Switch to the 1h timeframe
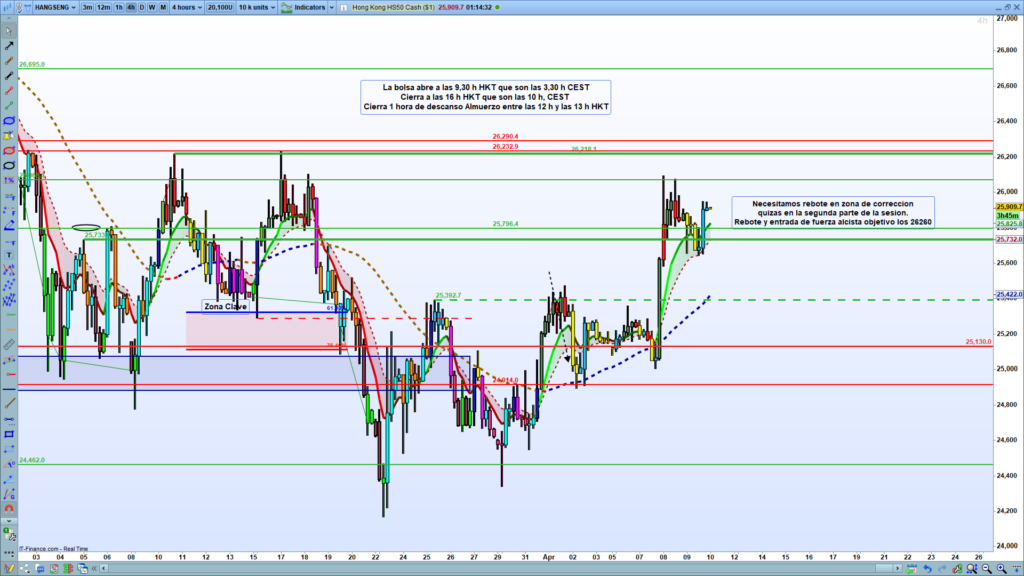 119,7
